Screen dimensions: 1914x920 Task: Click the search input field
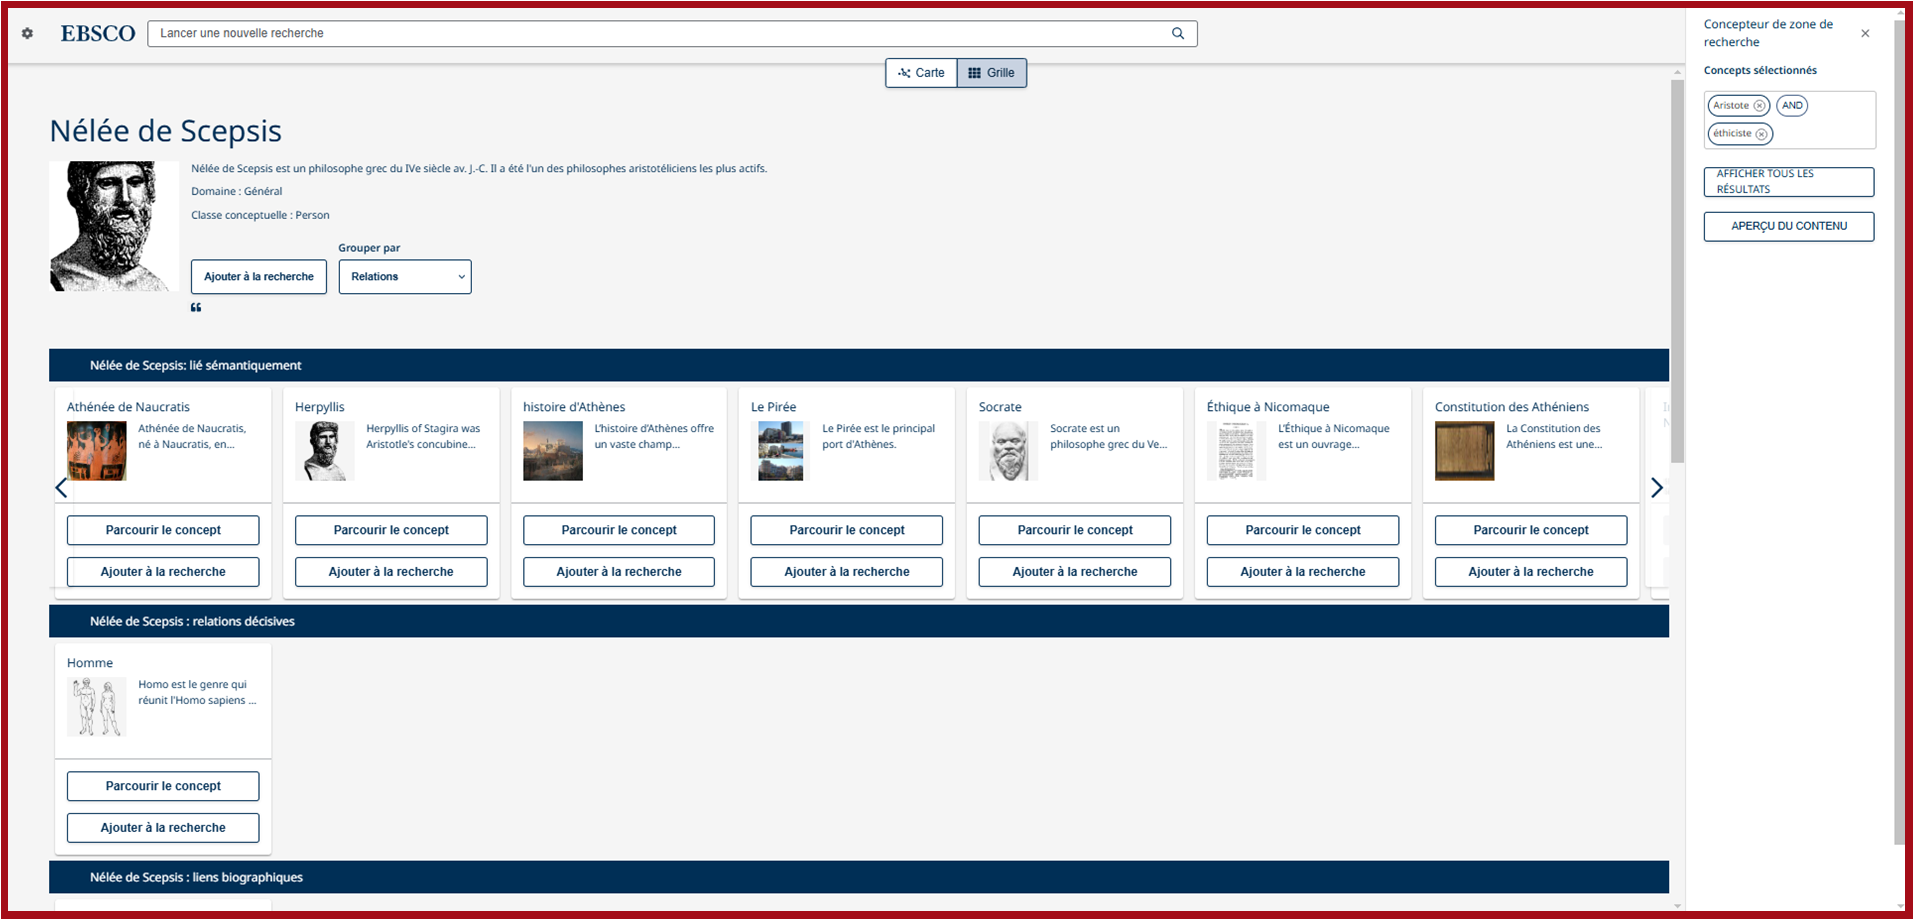click(660, 33)
